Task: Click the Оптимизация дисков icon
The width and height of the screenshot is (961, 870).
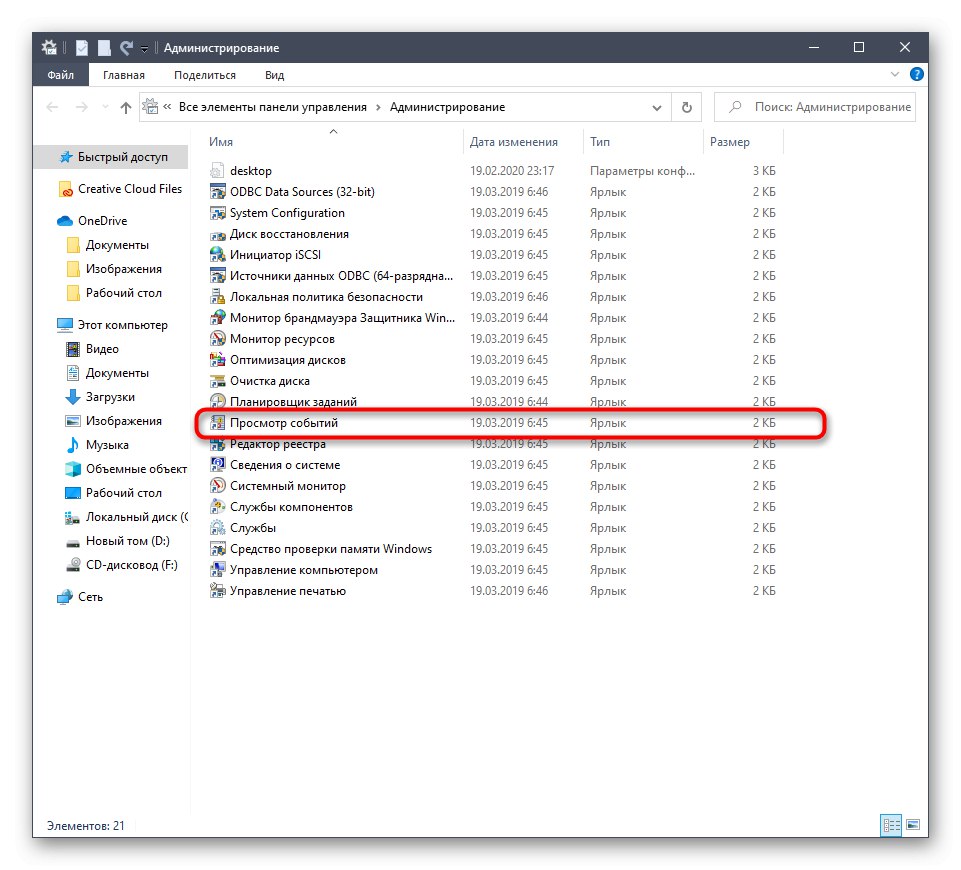Action: (x=218, y=360)
